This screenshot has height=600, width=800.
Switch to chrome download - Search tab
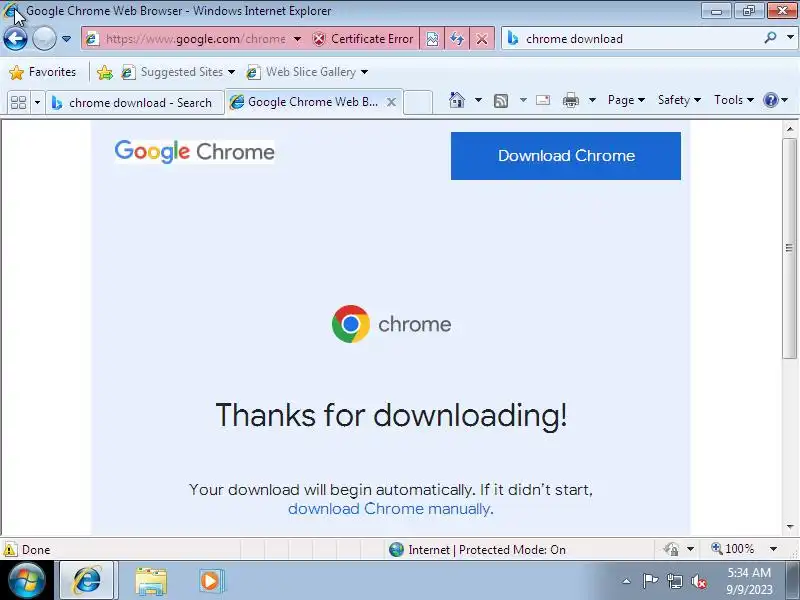[135, 103]
